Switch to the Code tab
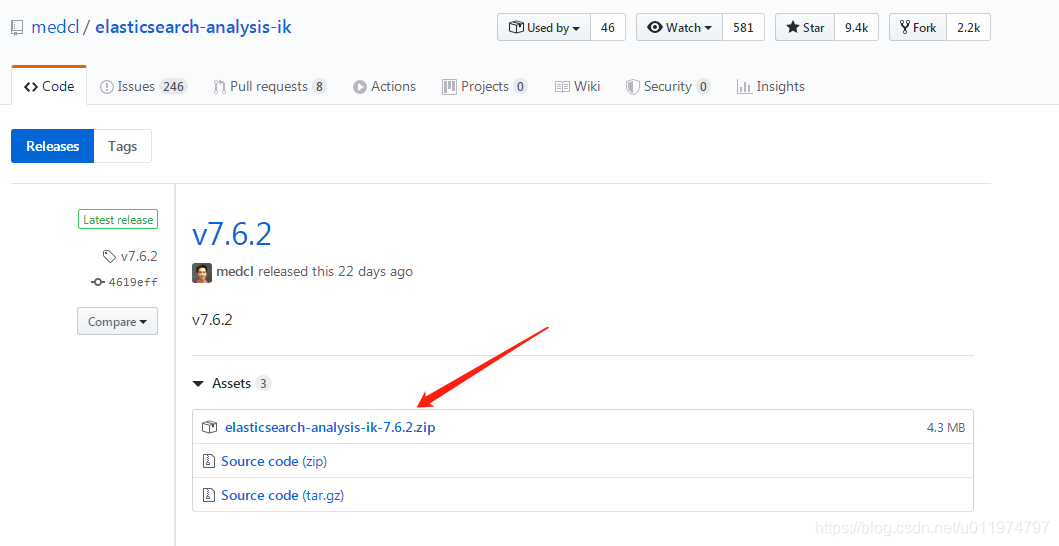This screenshot has width=1059, height=546. click(49, 86)
